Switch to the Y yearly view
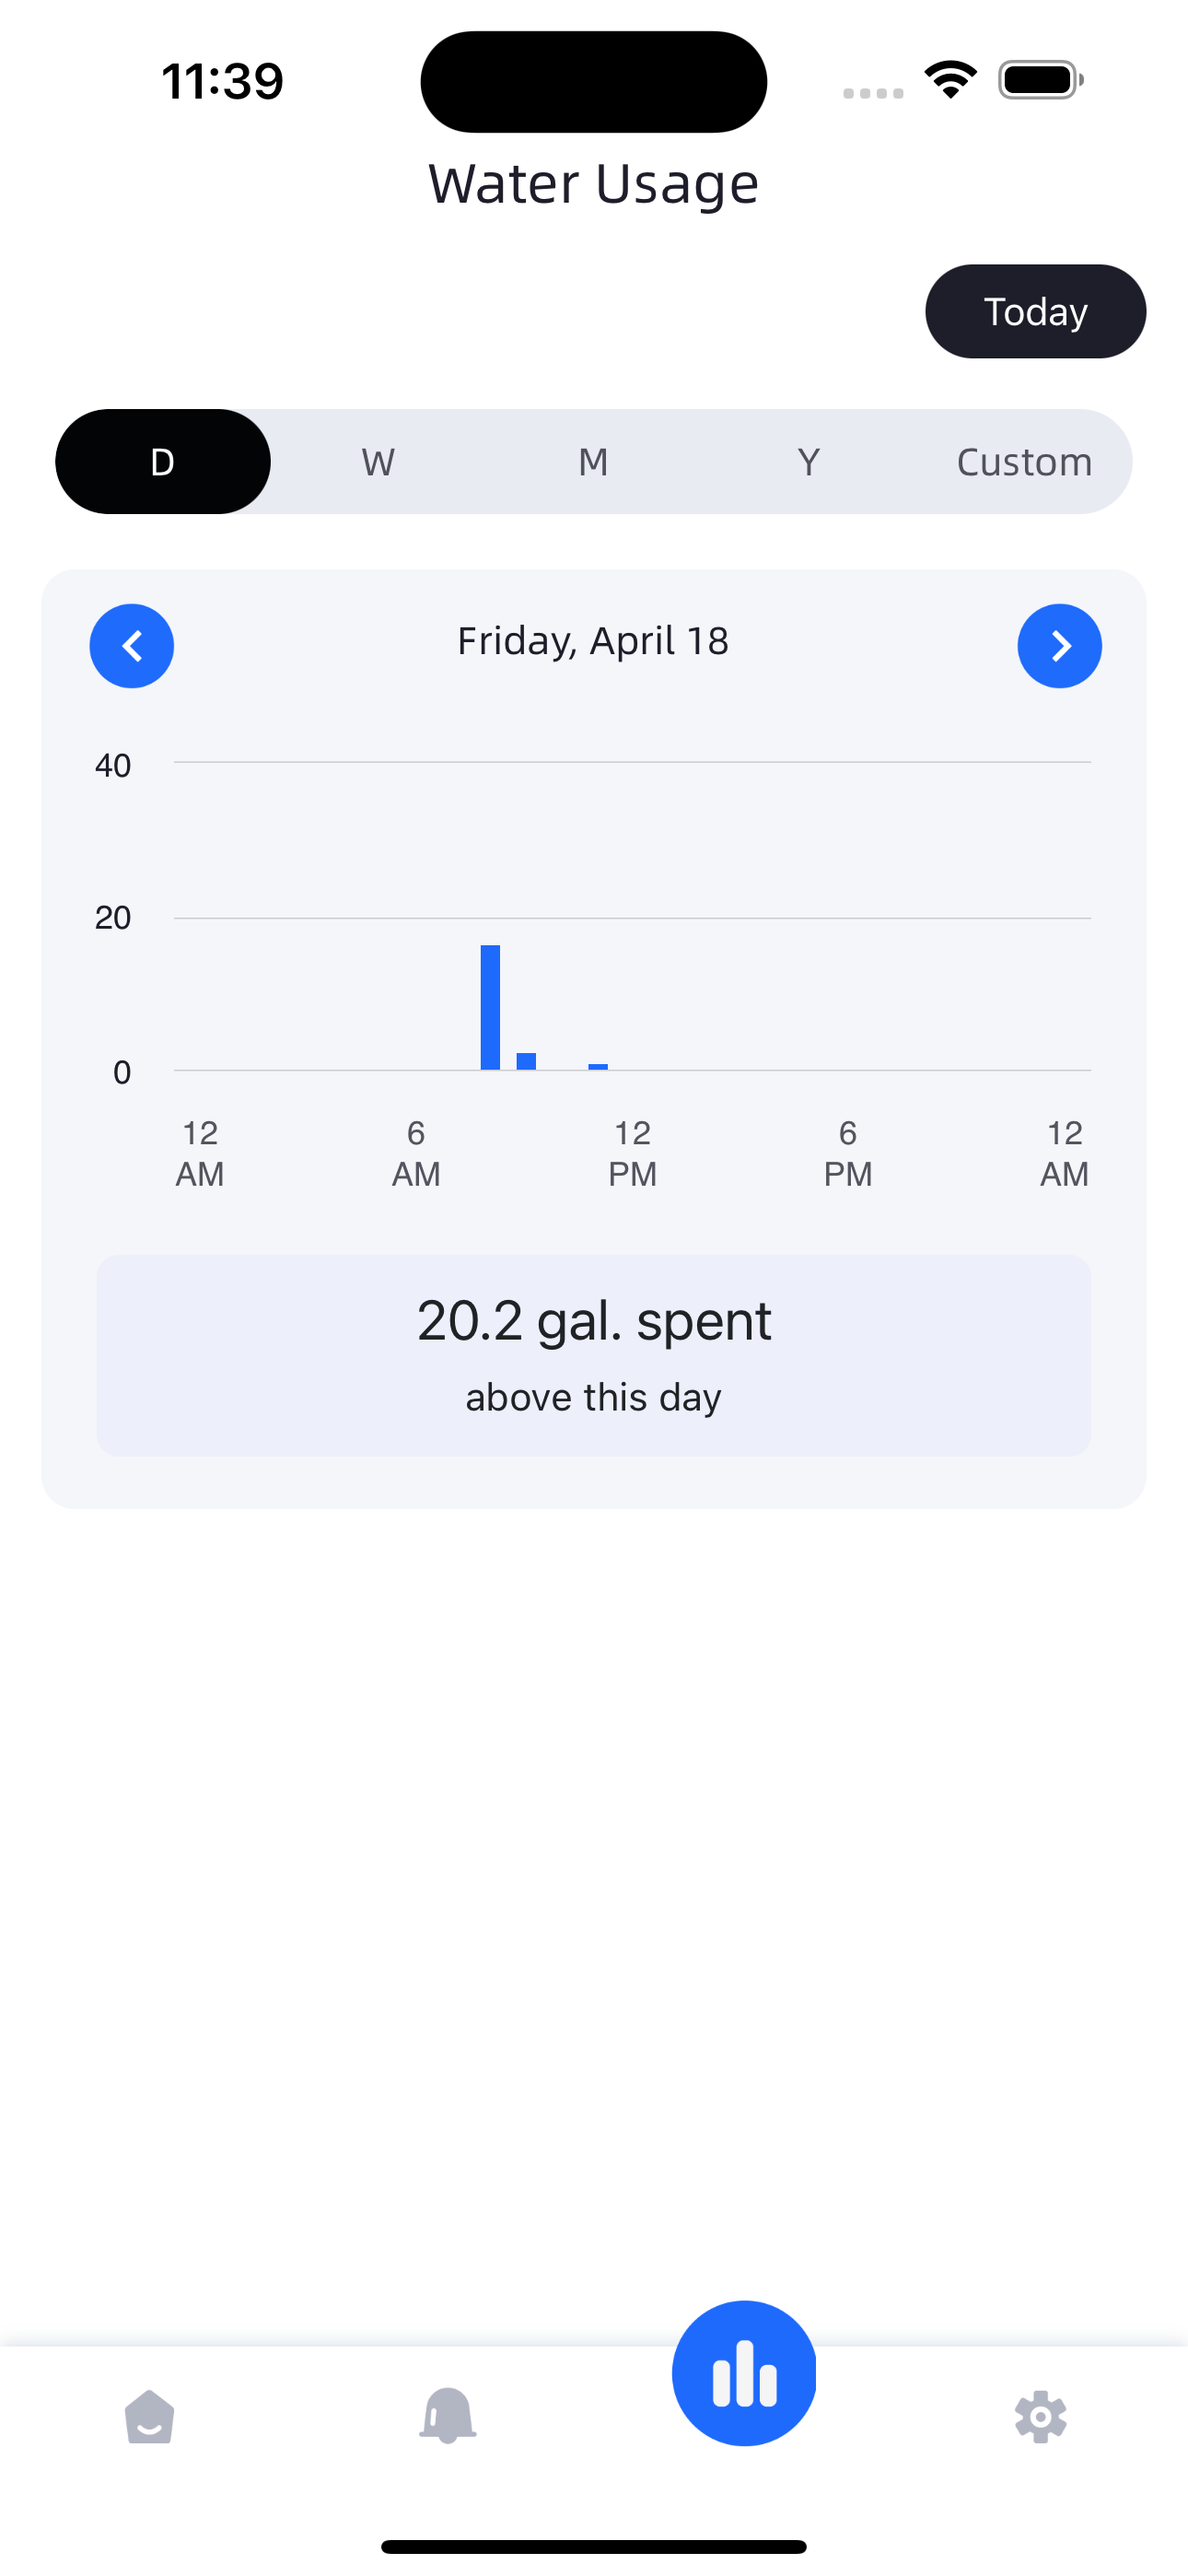This screenshot has height=2576, width=1188. 809,462
